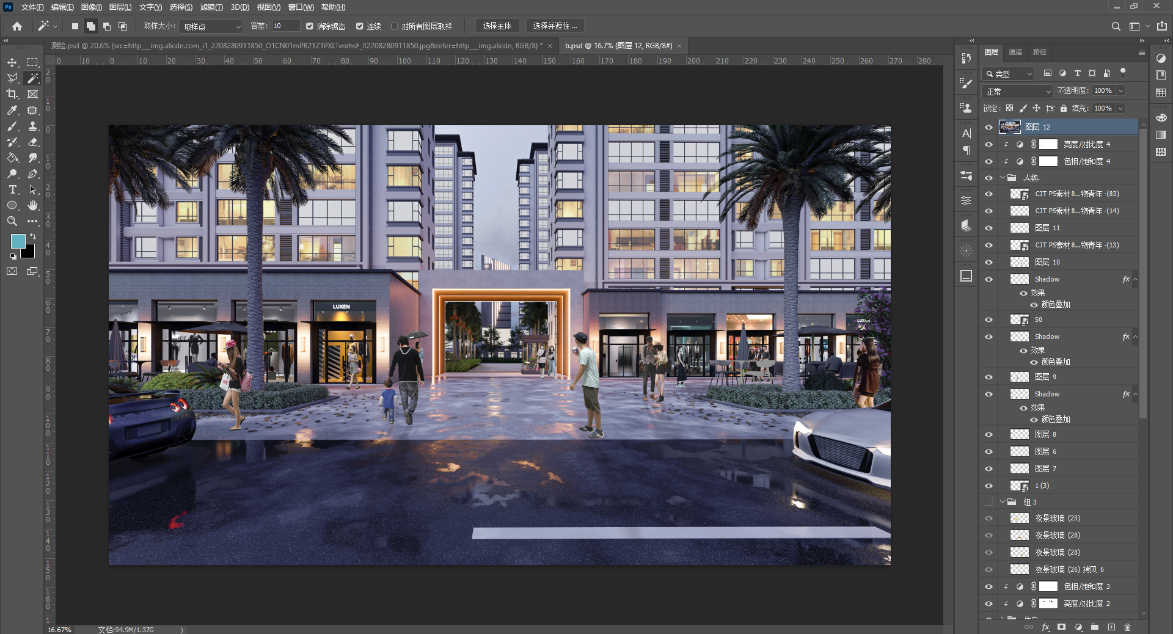Select the Clone Stamp tool
Viewport: 1173px width, 634px height.
(x=33, y=126)
